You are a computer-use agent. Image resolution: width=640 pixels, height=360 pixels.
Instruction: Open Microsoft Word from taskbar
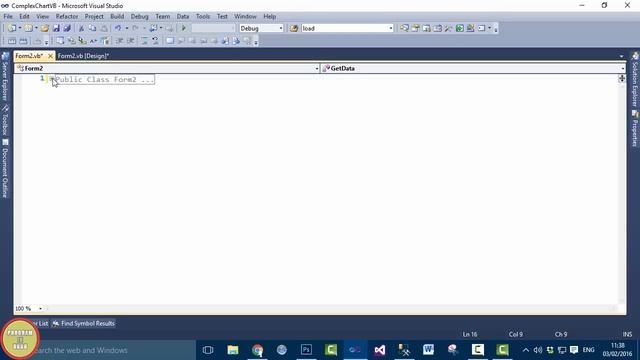pos(428,350)
